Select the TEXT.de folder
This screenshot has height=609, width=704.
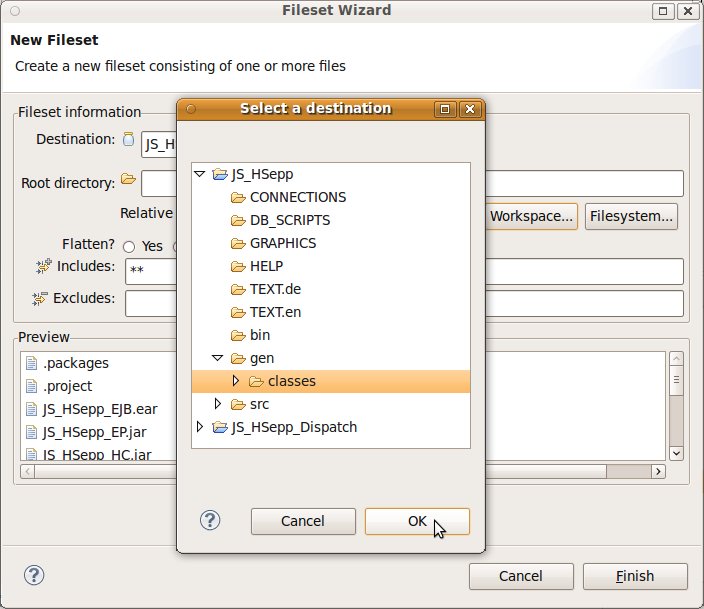pos(275,289)
